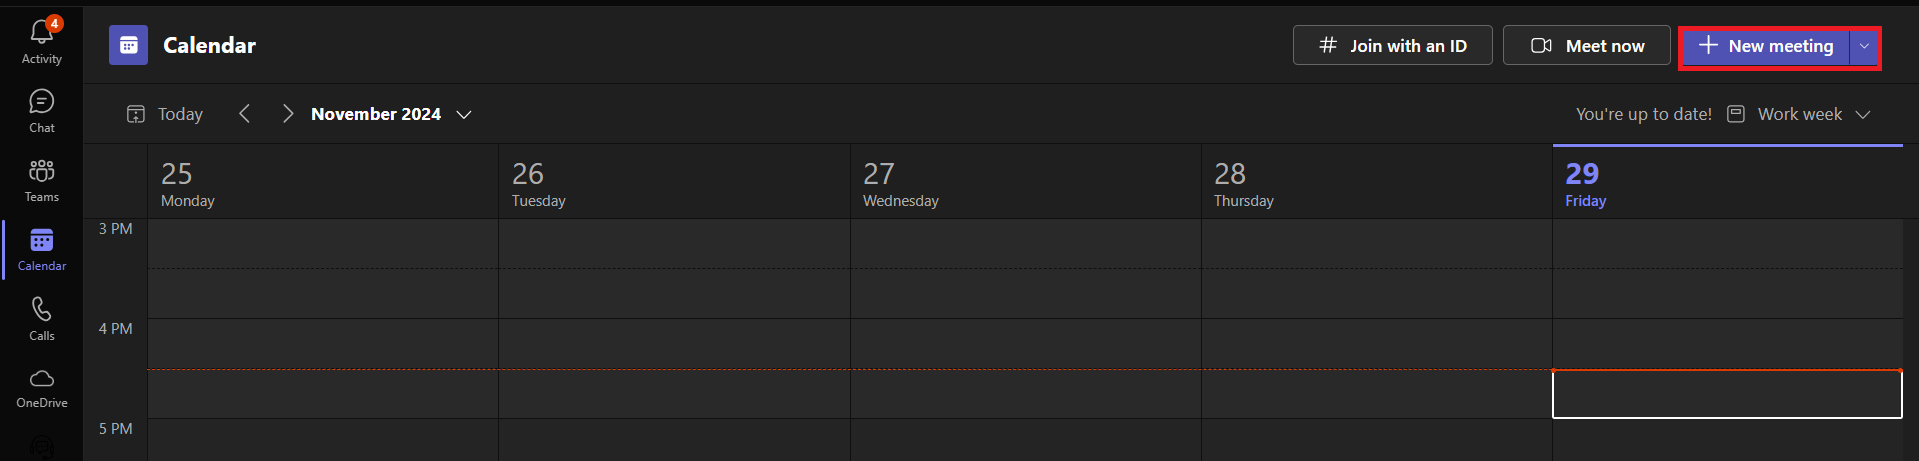Click the New meeting button

1766,46
